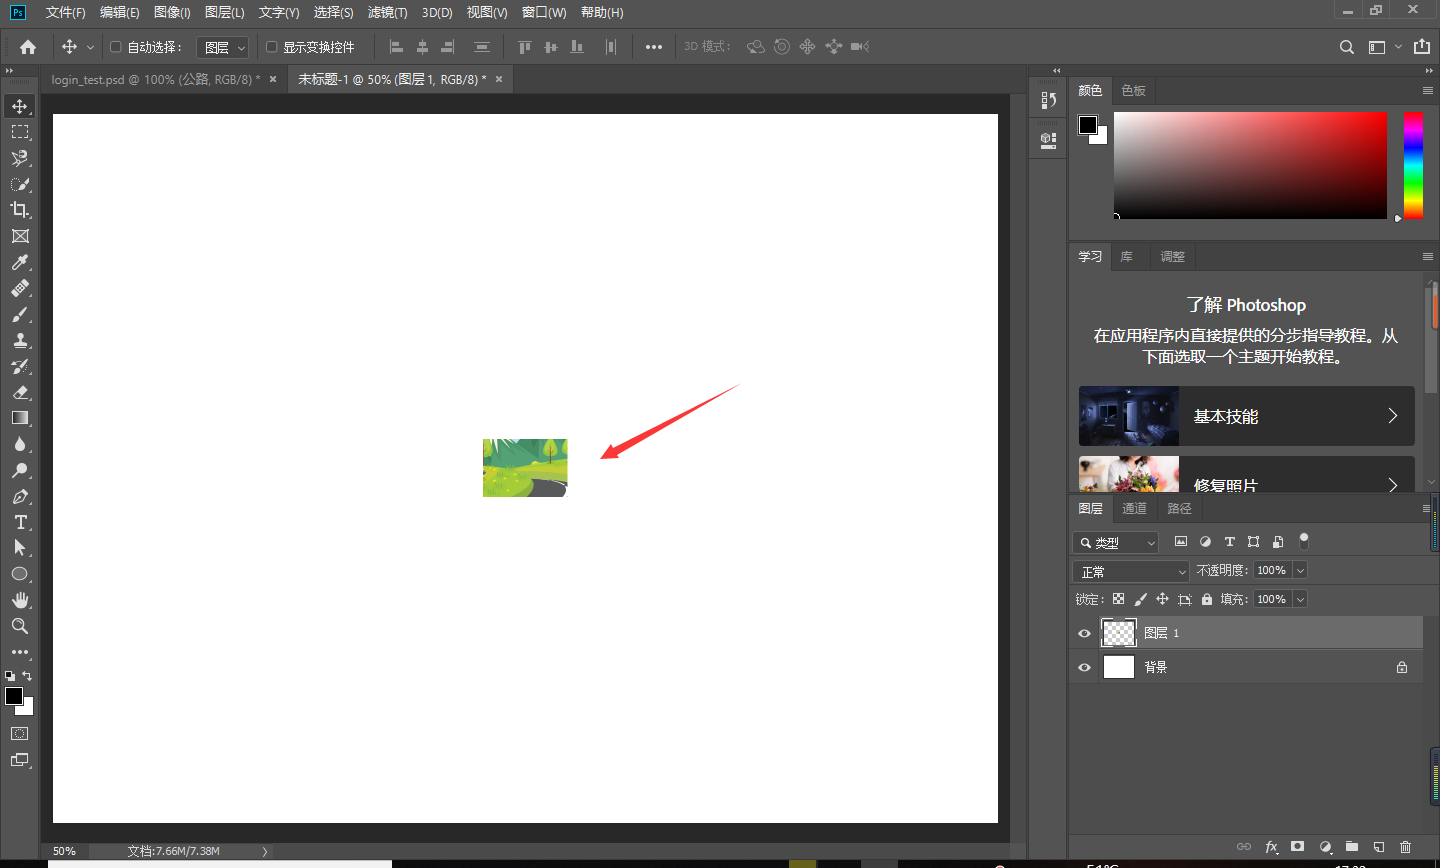Toggle lock image pixels brush icon

tap(1140, 599)
